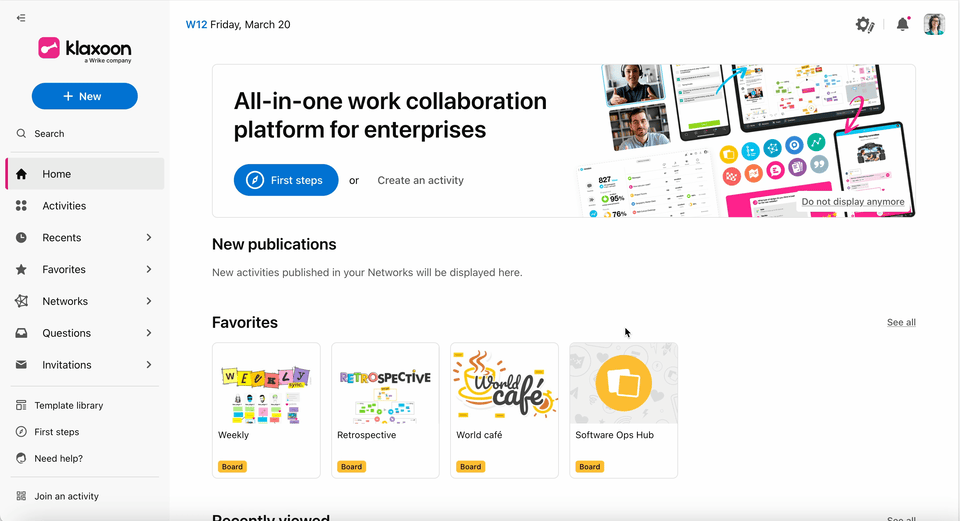This screenshot has width=960, height=521.
Task: Click the Invitations envelope icon
Action: [21, 365]
